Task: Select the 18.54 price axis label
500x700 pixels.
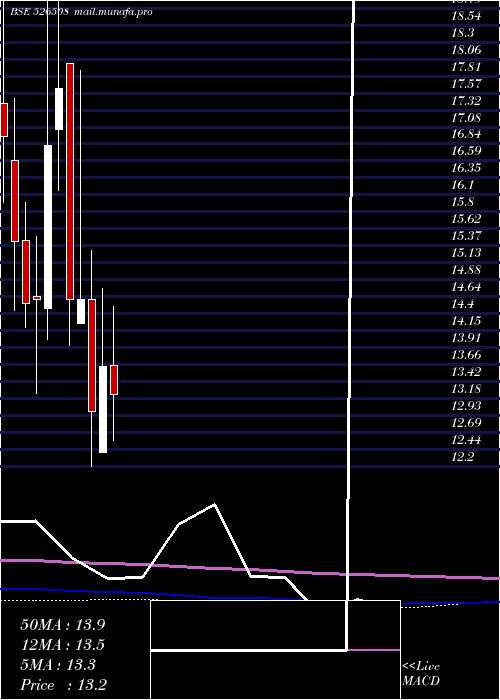Action: [x=466, y=17]
